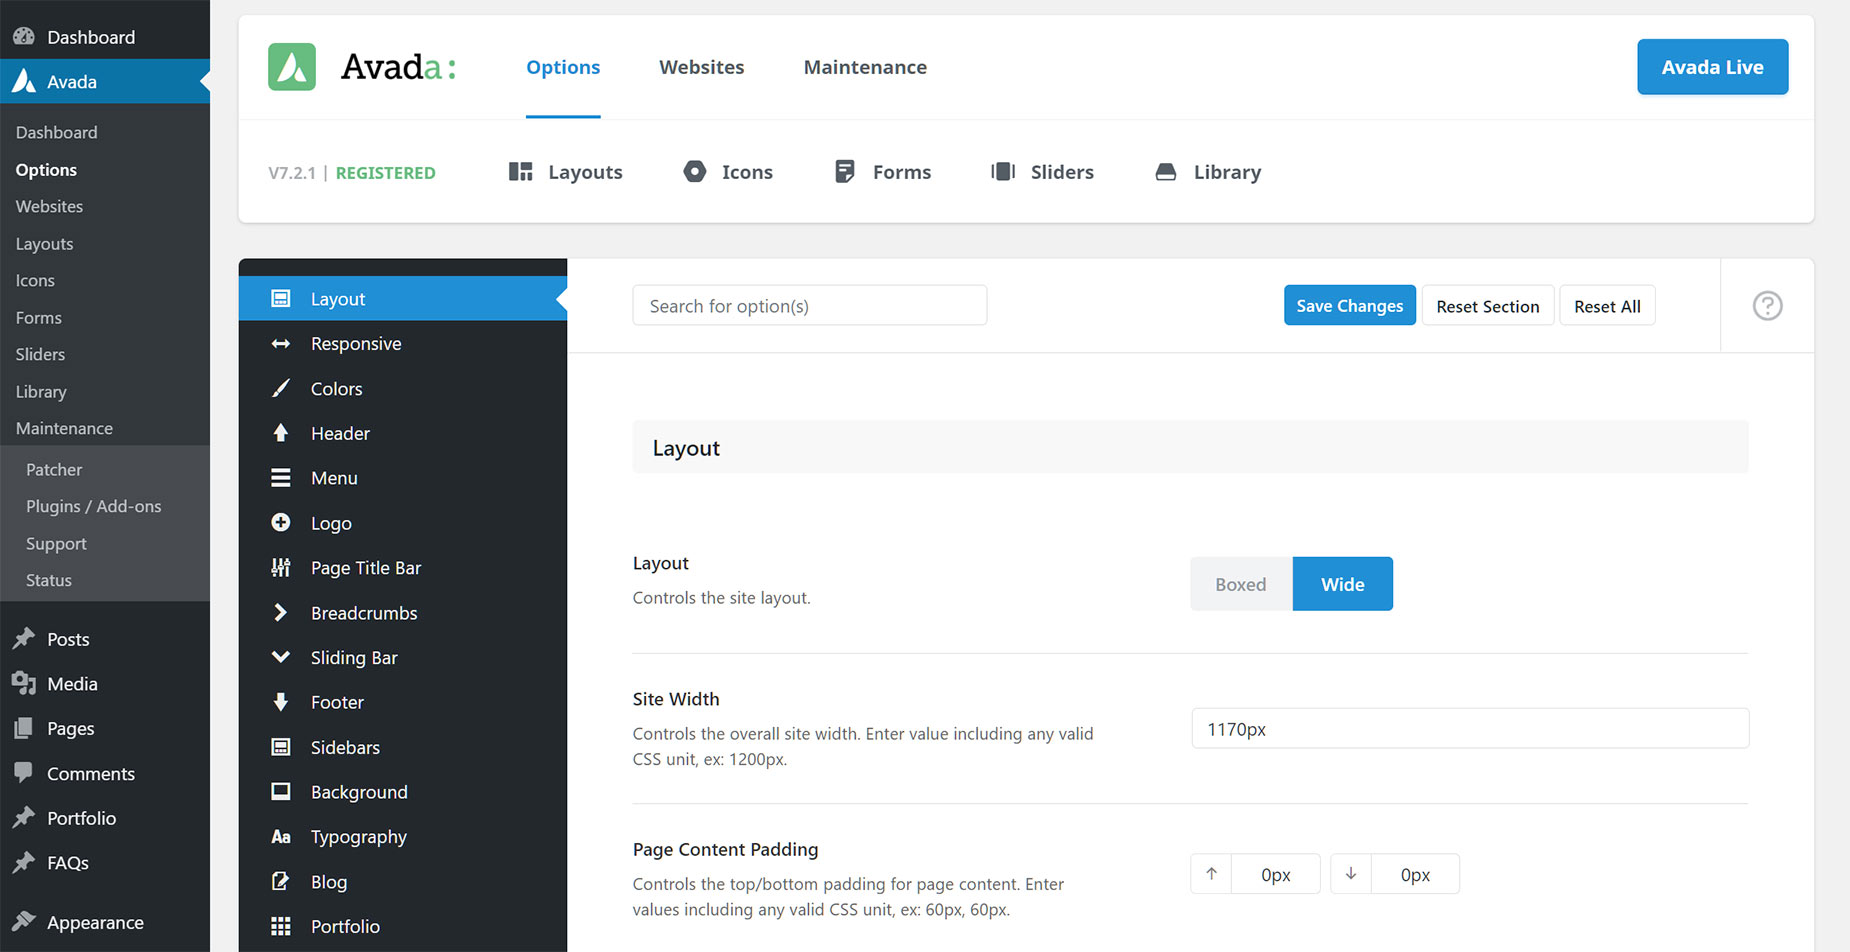Click the Icons hexagon icon
This screenshot has width=1850, height=952.
pyautogui.click(x=694, y=172)
